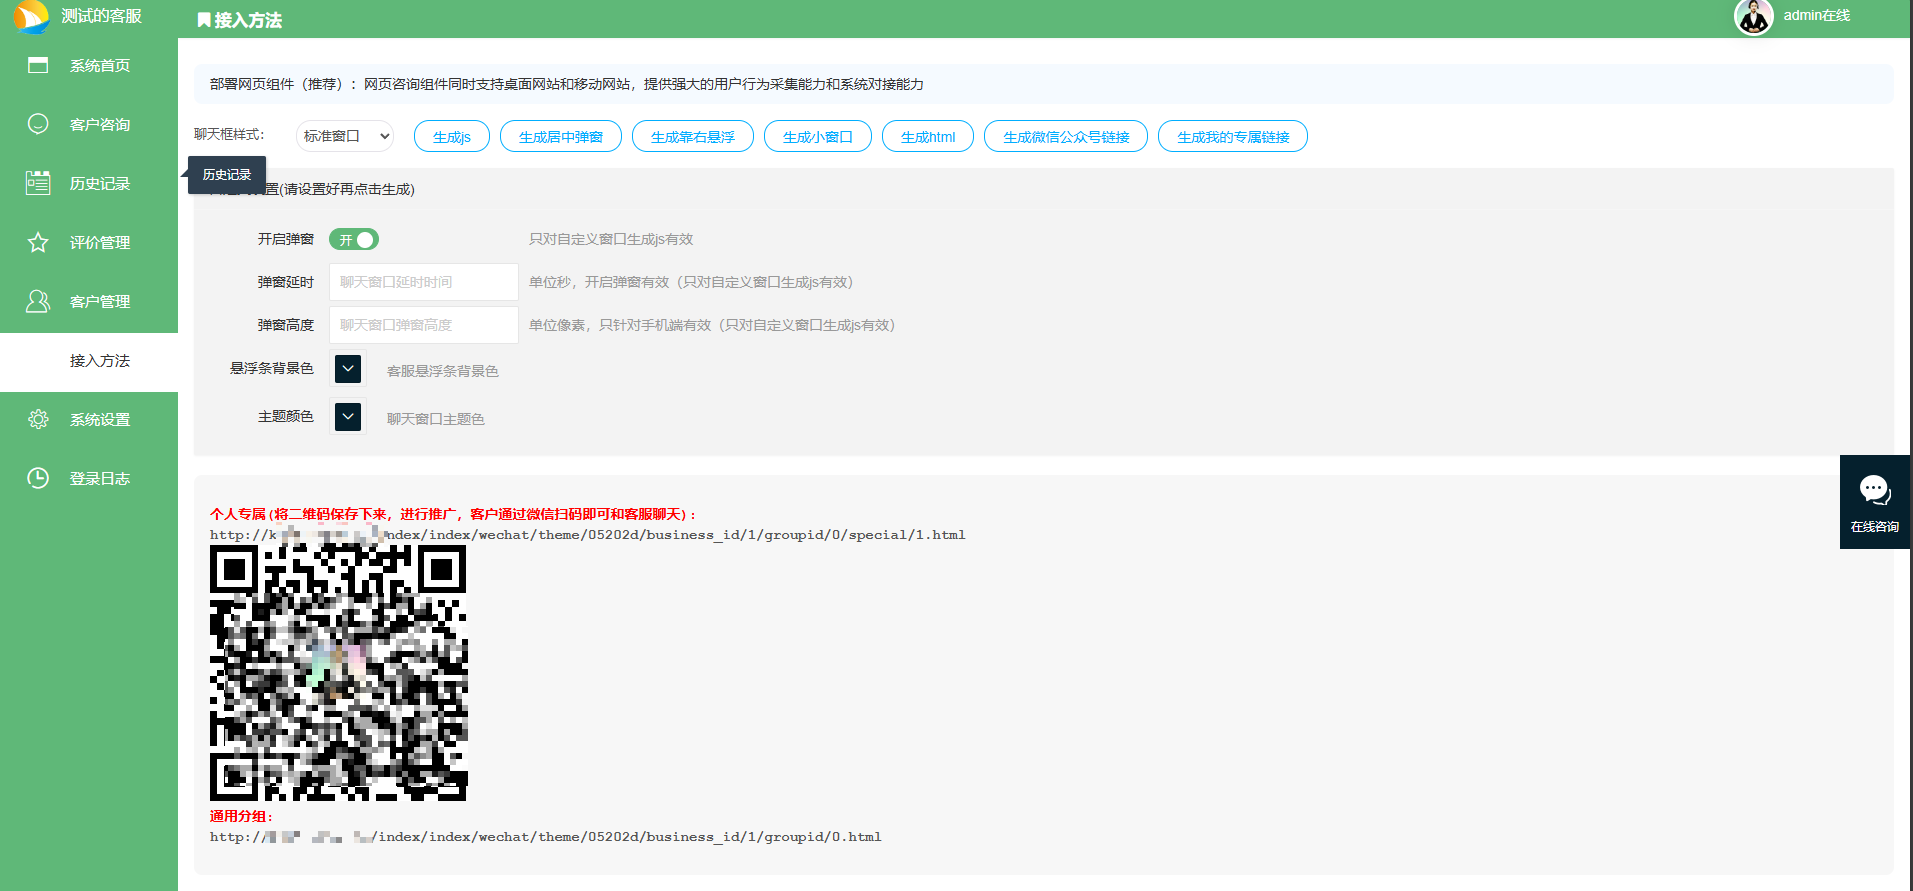Open the 系统设置 menu entry
This screenshot has height=891, width=1913.
click(x=99, y=420)
